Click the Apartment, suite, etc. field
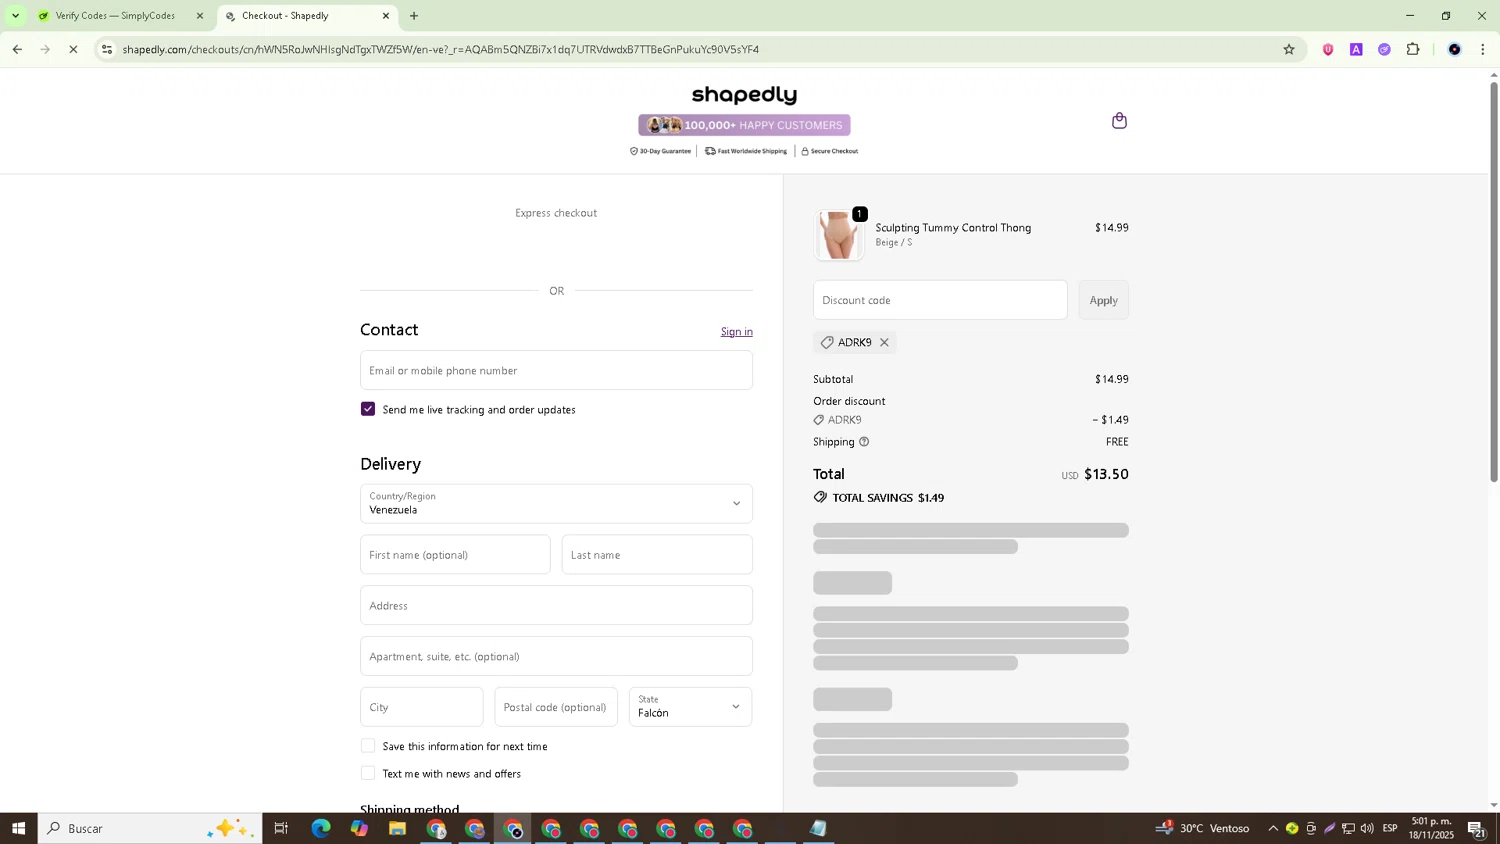 pos(556,657)
